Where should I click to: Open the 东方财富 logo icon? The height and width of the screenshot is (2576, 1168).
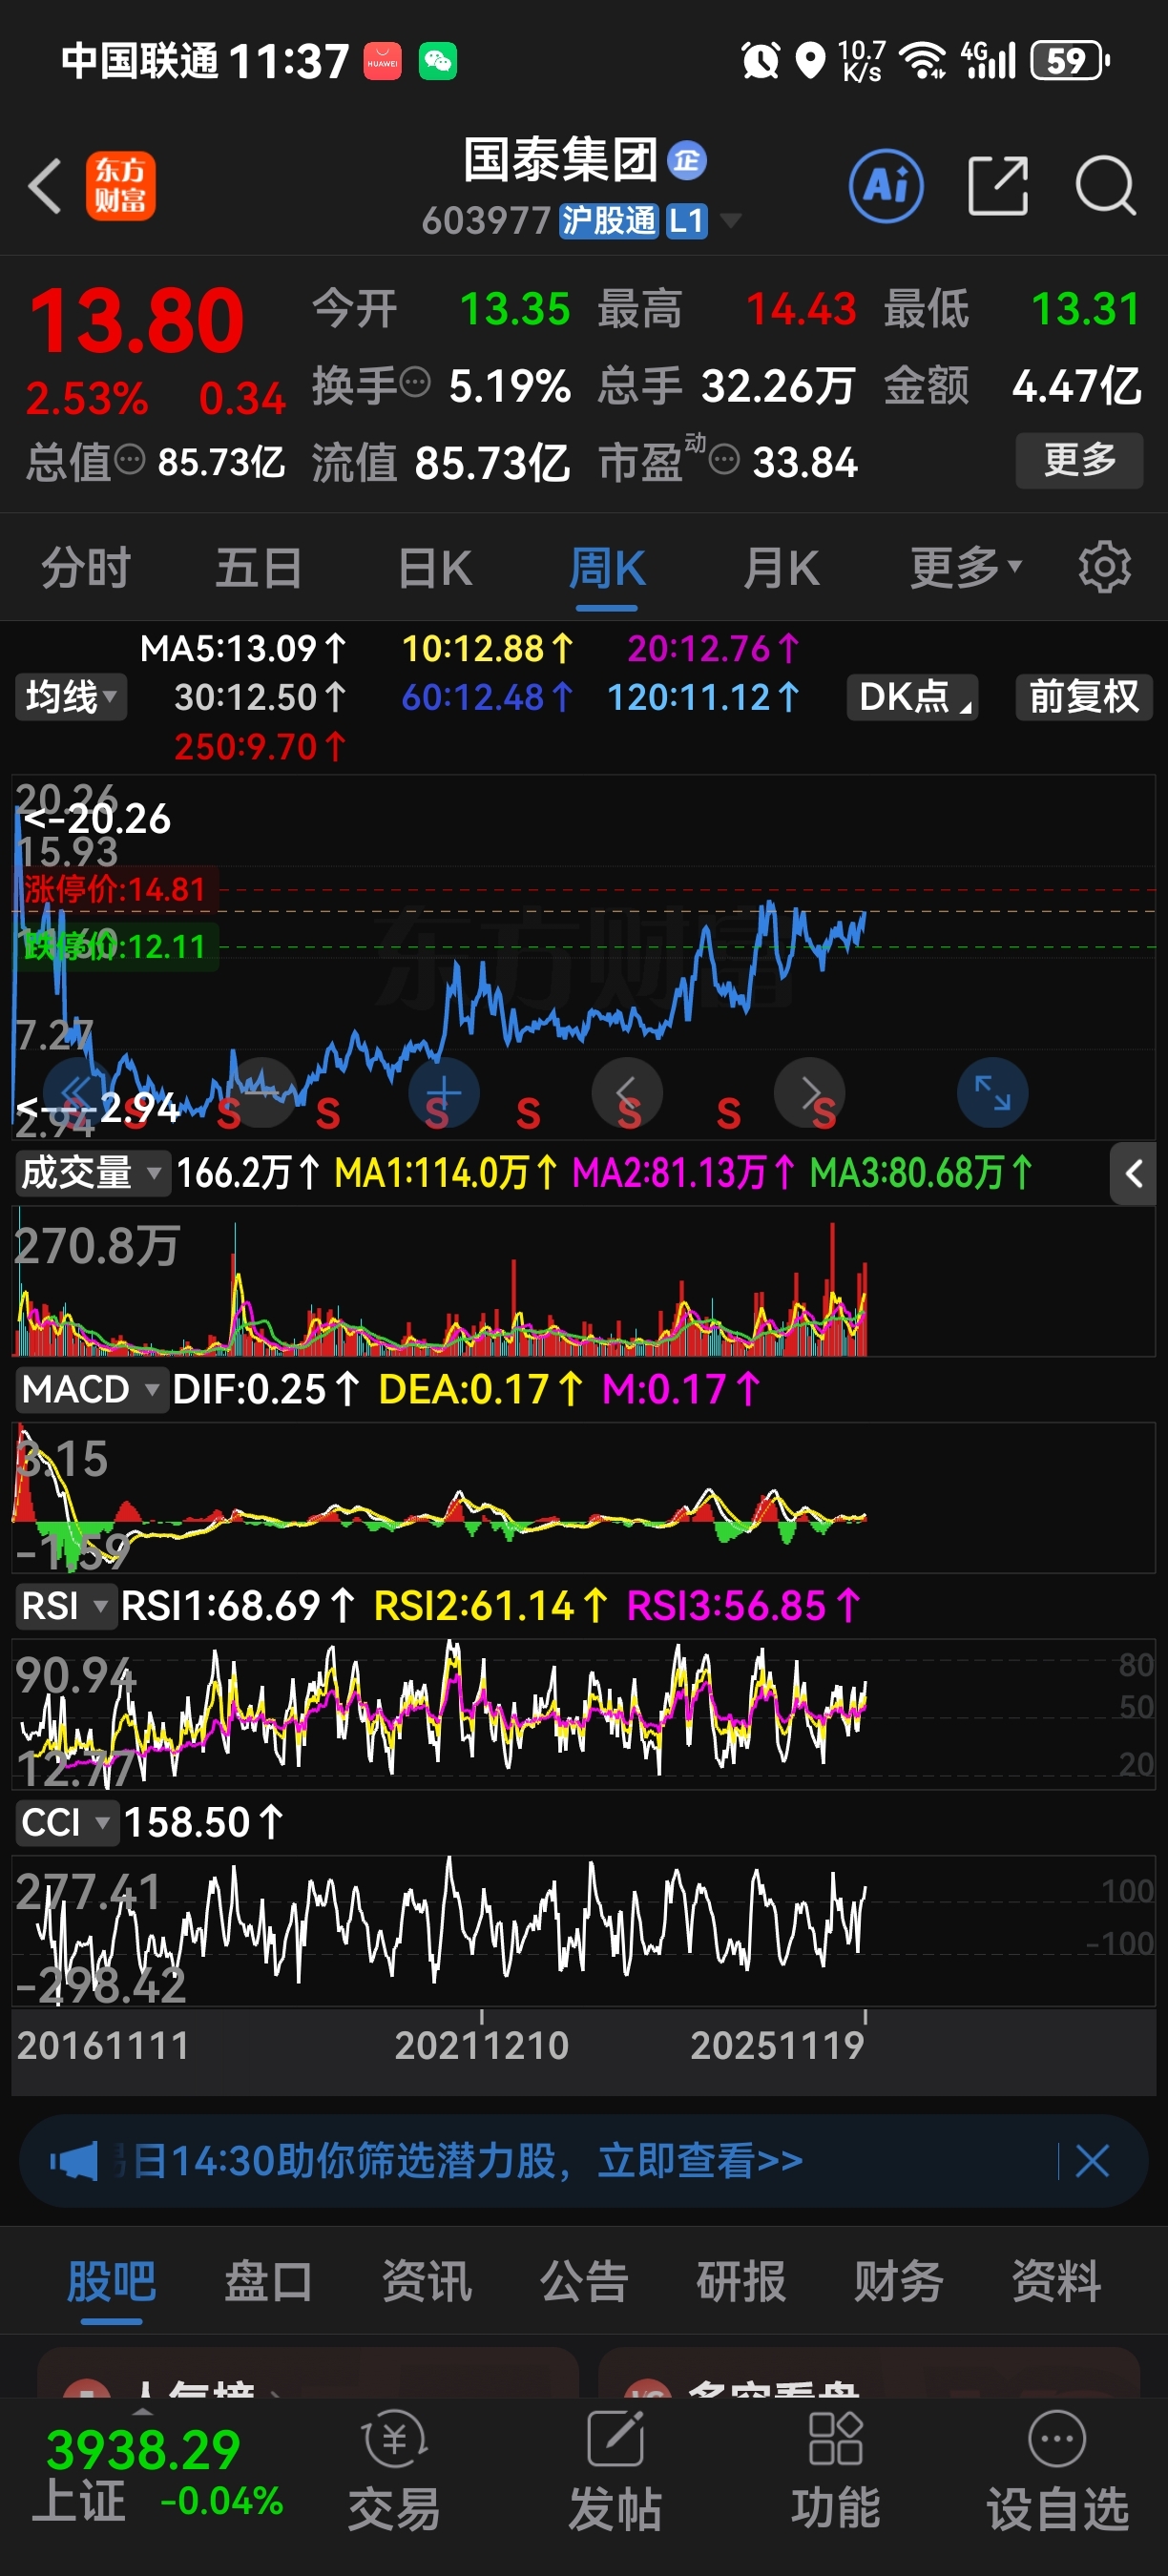[120, 186]
